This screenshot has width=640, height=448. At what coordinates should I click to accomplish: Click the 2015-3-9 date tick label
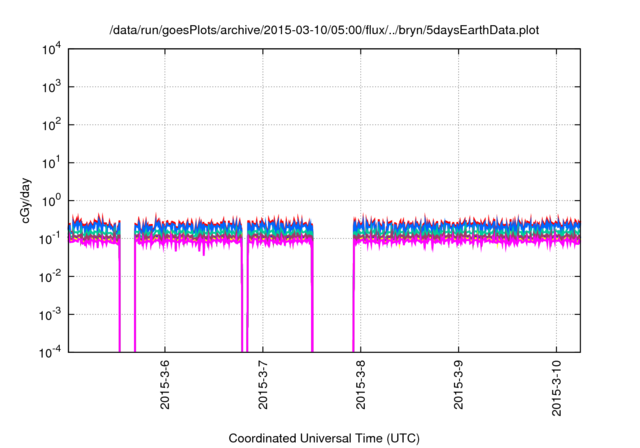(x=458, y=384)
